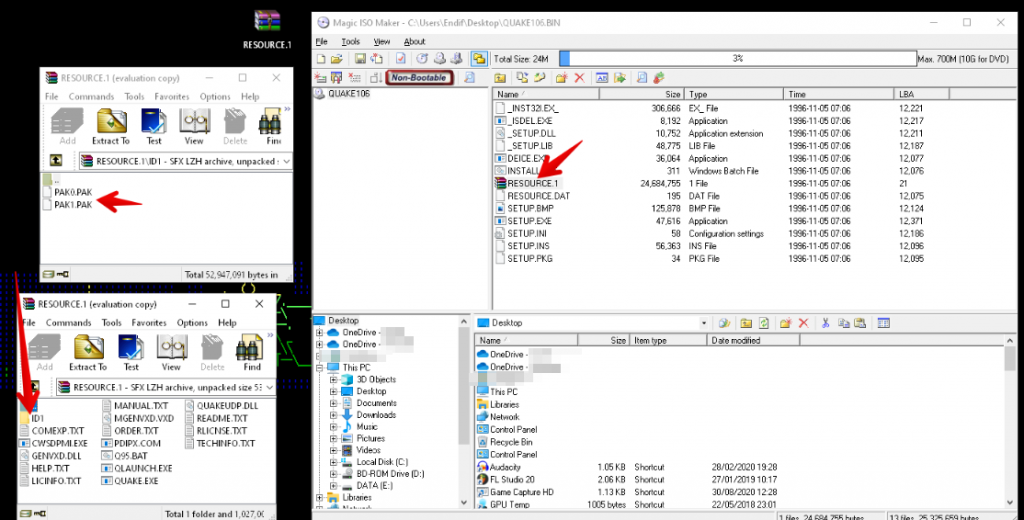Open Magic ISO Tools menu

(350, 41)
